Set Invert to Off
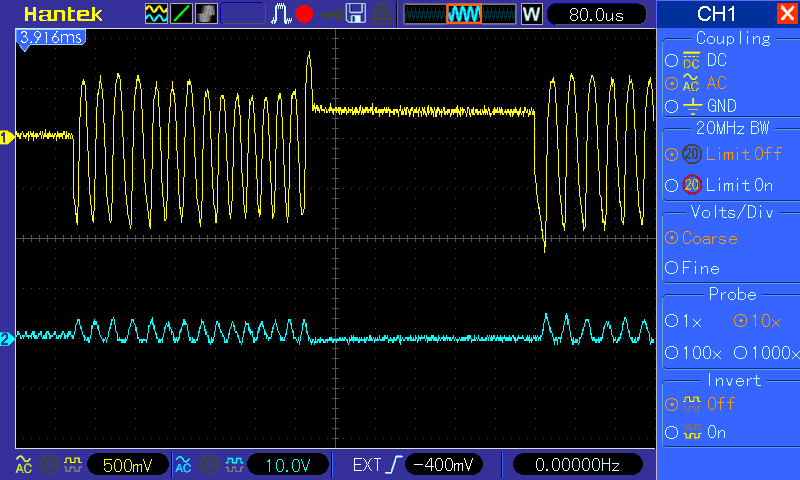 (x=671, y=405)
